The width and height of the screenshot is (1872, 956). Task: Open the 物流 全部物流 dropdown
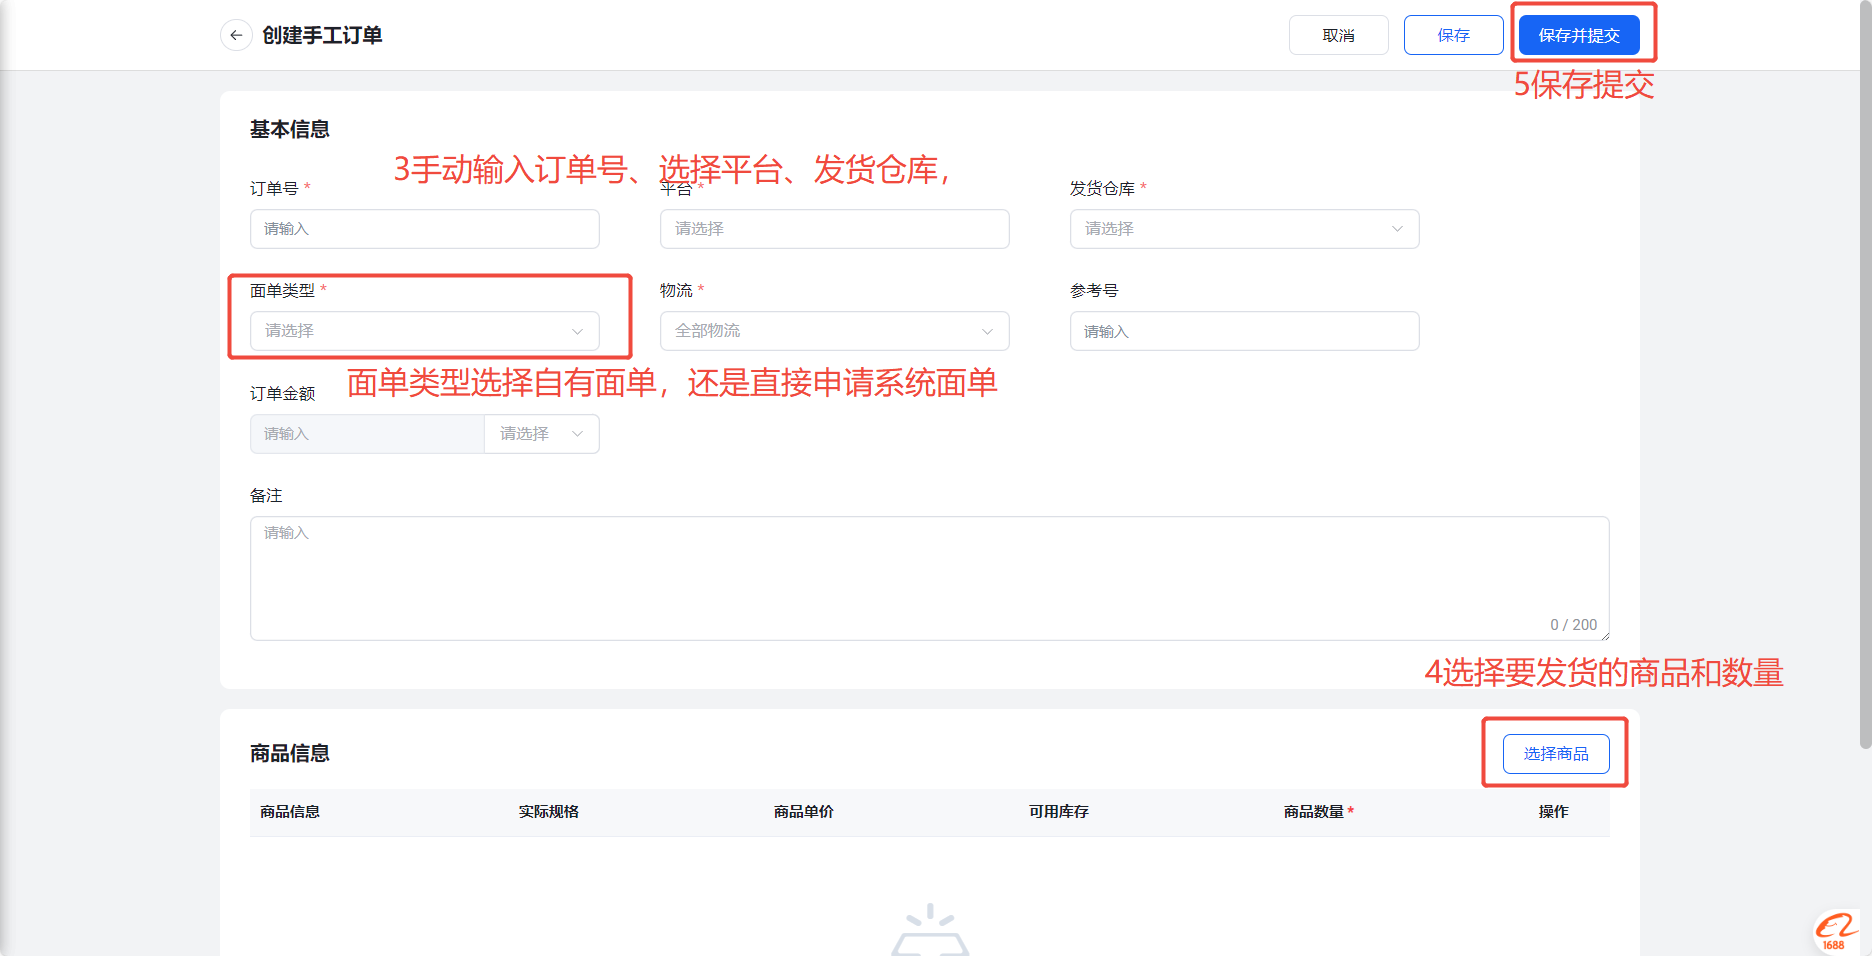834,331
